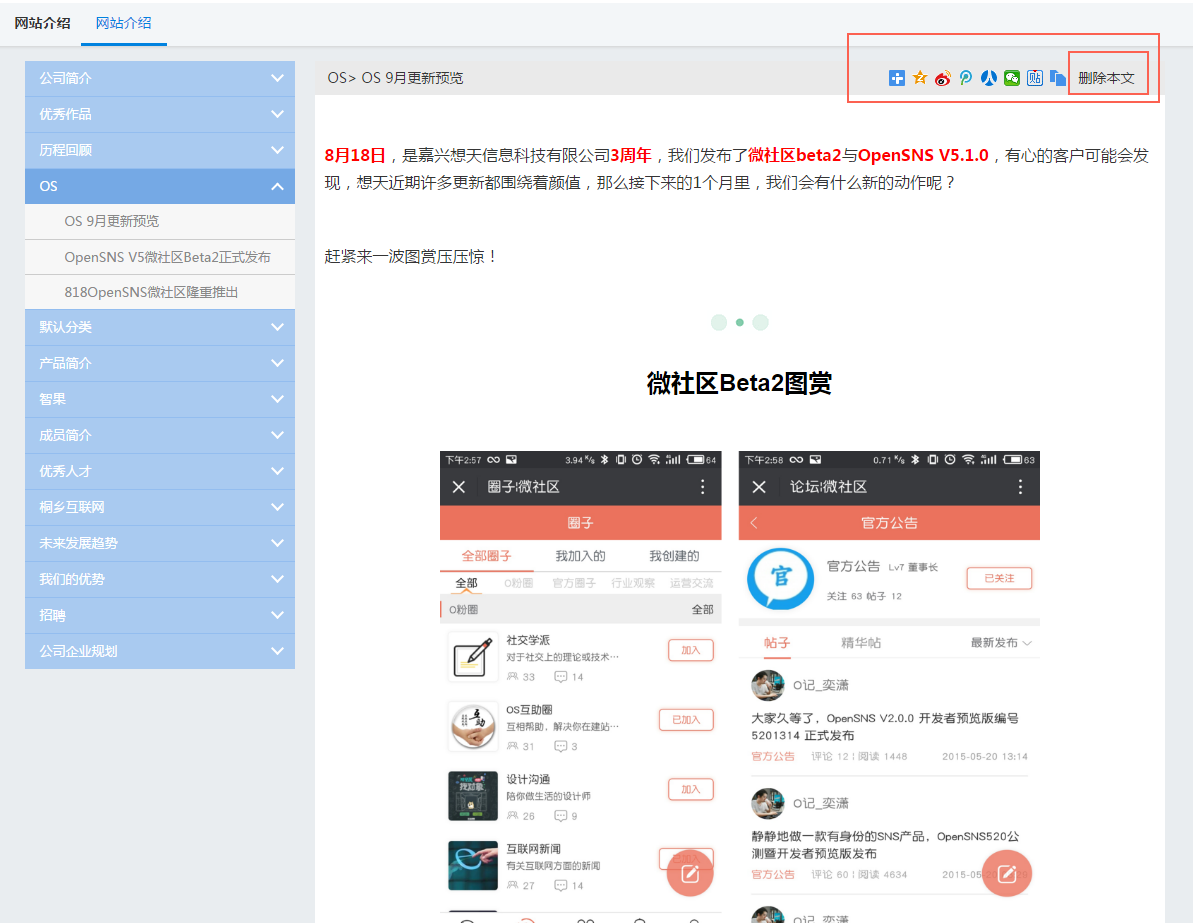1193x923 pixels.
Task: Open the 未来发展趋势 category
Action: 160,543
